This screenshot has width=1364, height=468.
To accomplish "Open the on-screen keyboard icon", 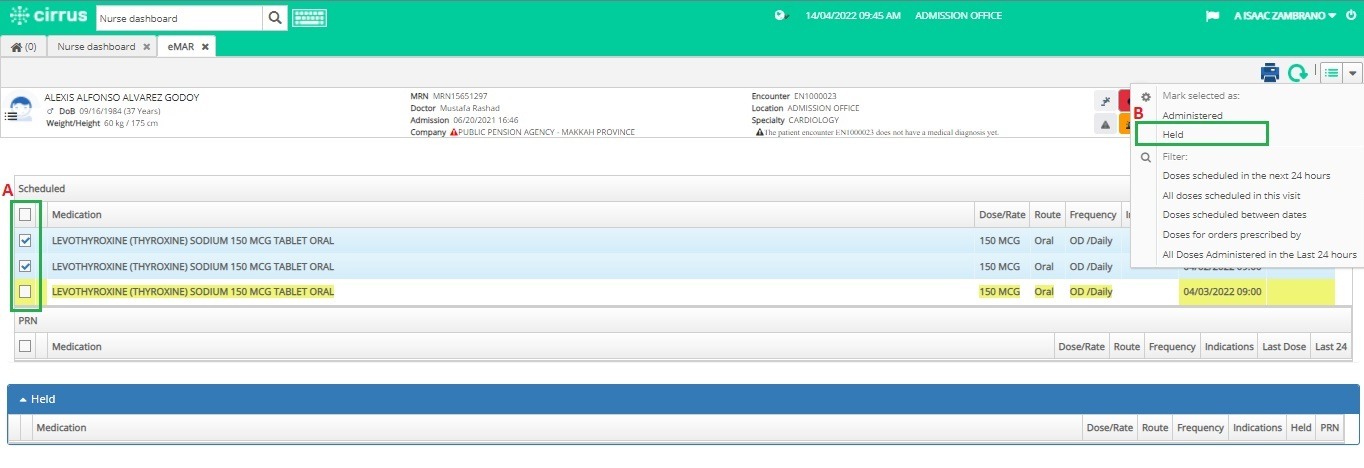I will 309,17.
